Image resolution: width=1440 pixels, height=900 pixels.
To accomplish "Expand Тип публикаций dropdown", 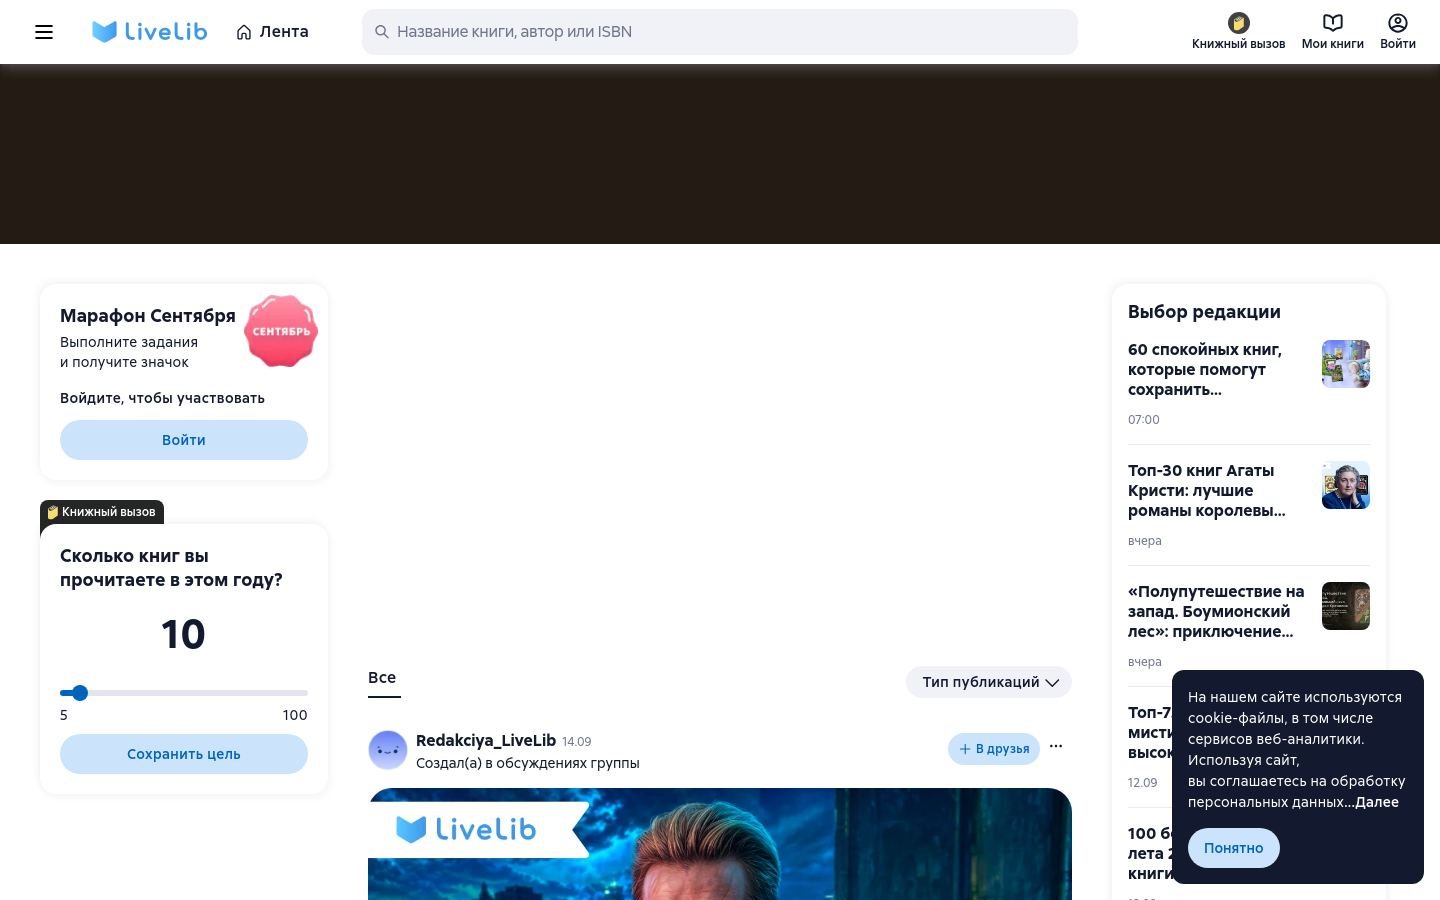I will [989, 682].
